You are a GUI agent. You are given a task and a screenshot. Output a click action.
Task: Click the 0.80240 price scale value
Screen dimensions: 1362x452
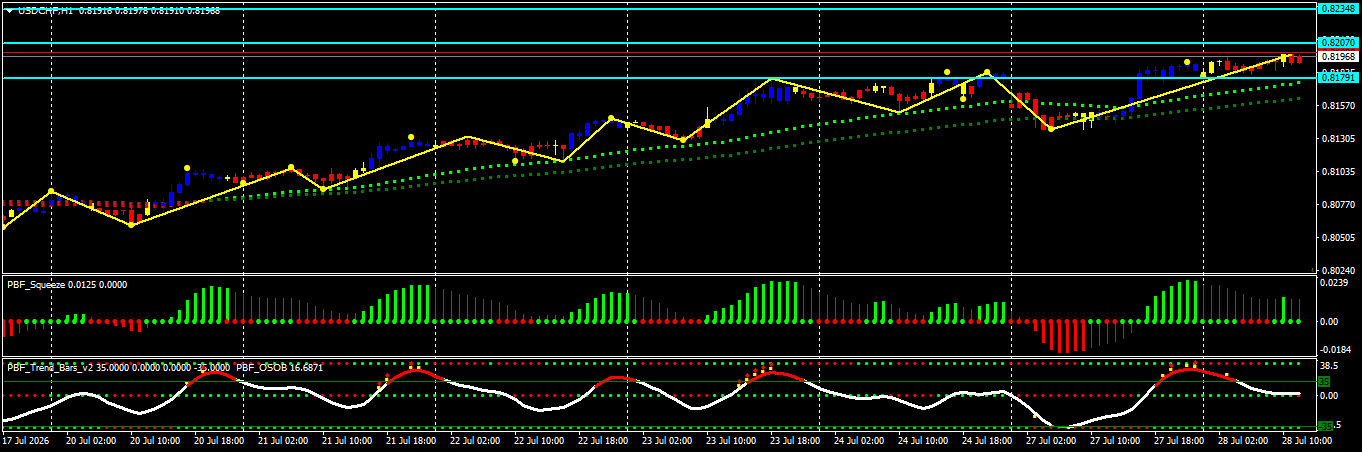pyautogui.click(x=1338, y=270)
